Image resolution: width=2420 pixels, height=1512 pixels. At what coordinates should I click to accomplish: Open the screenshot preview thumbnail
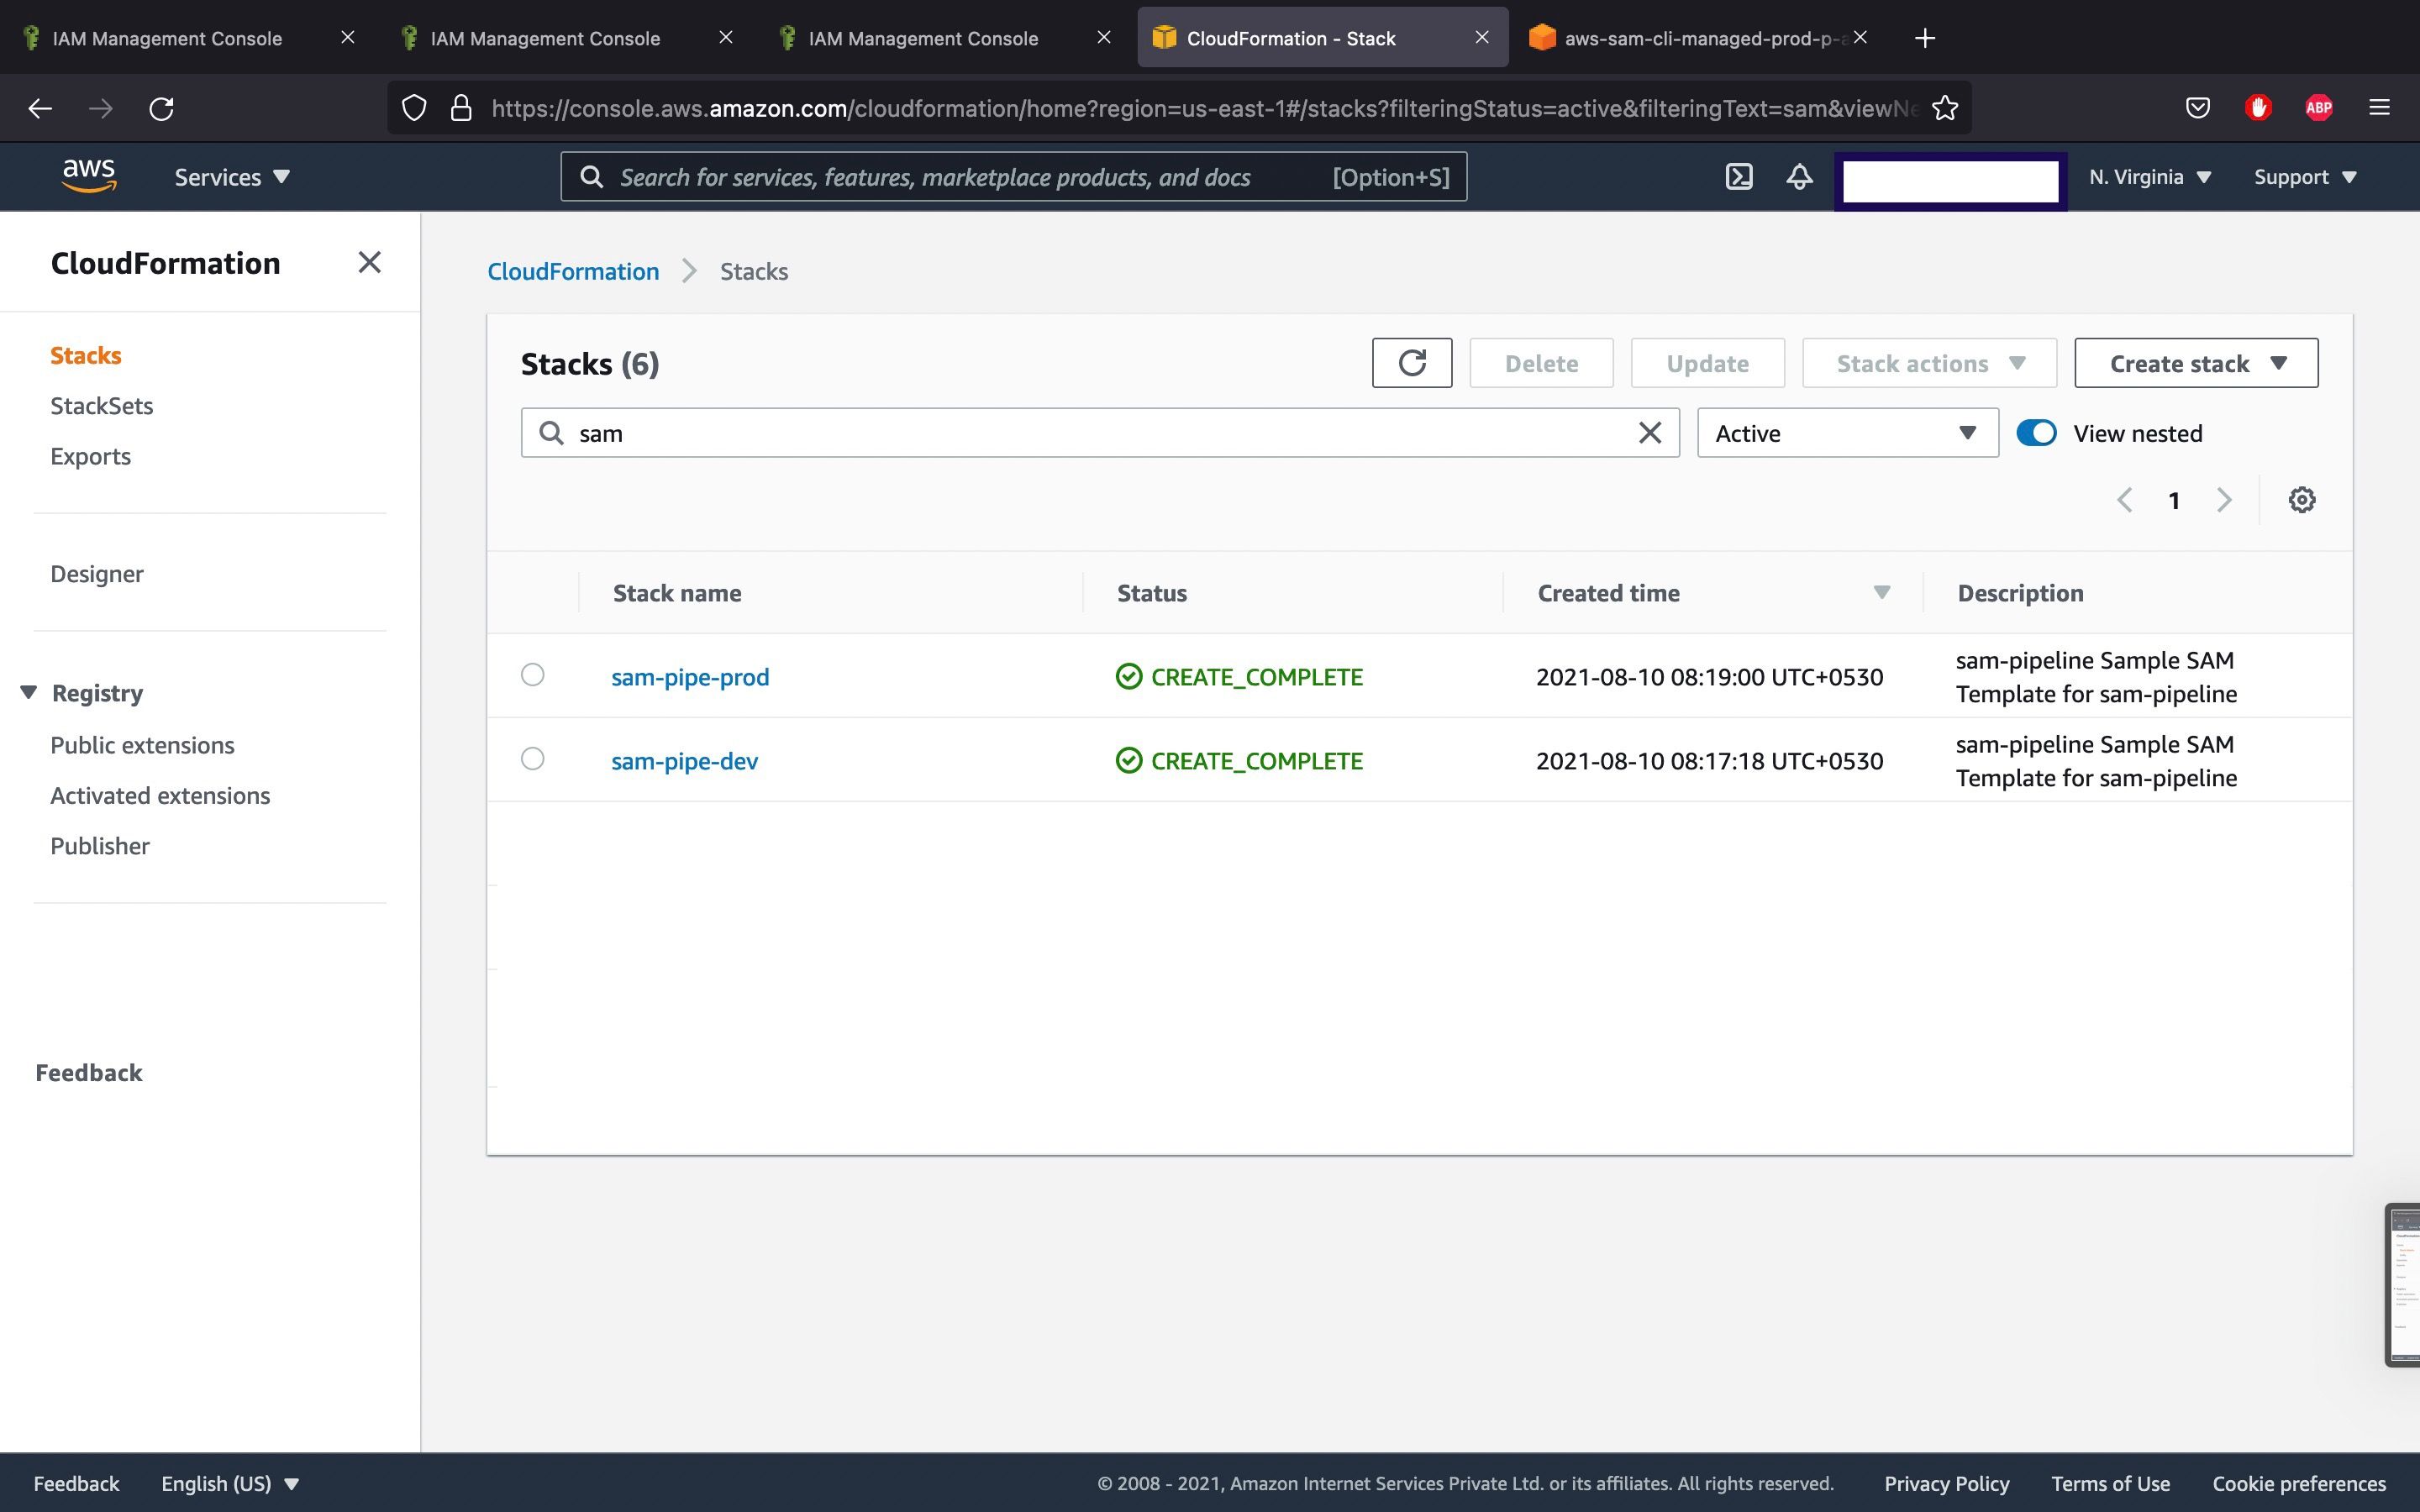[x=2403, y=1284]
